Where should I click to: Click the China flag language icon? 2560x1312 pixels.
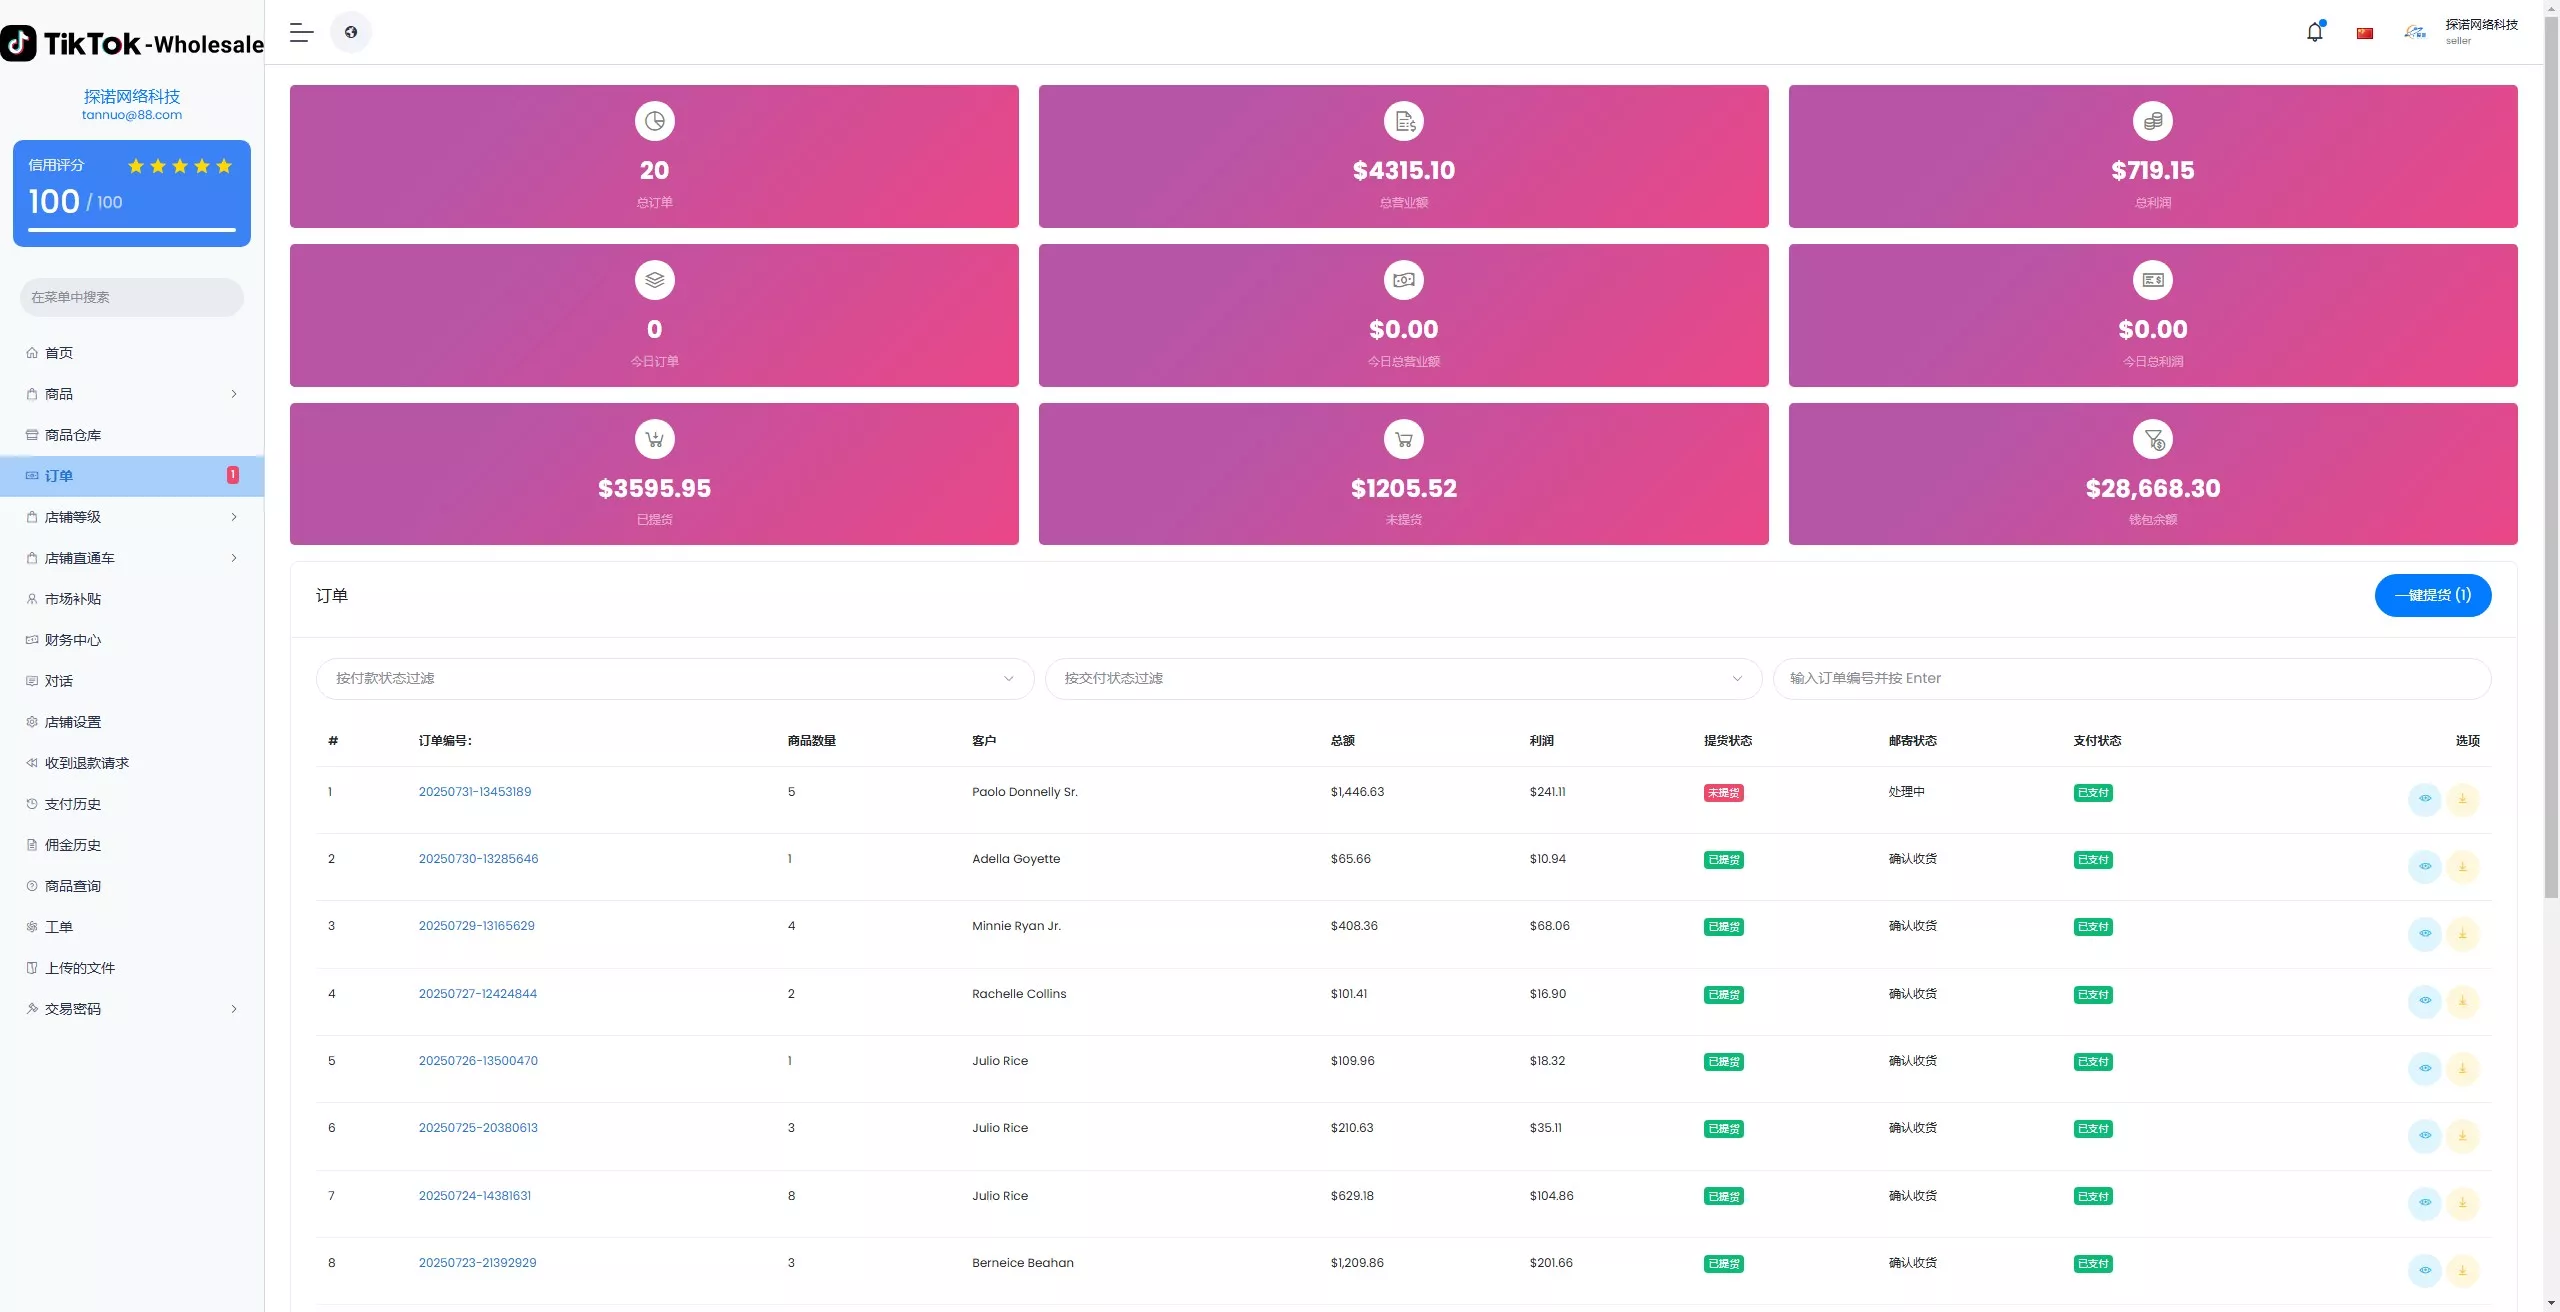pos(2364,33)
